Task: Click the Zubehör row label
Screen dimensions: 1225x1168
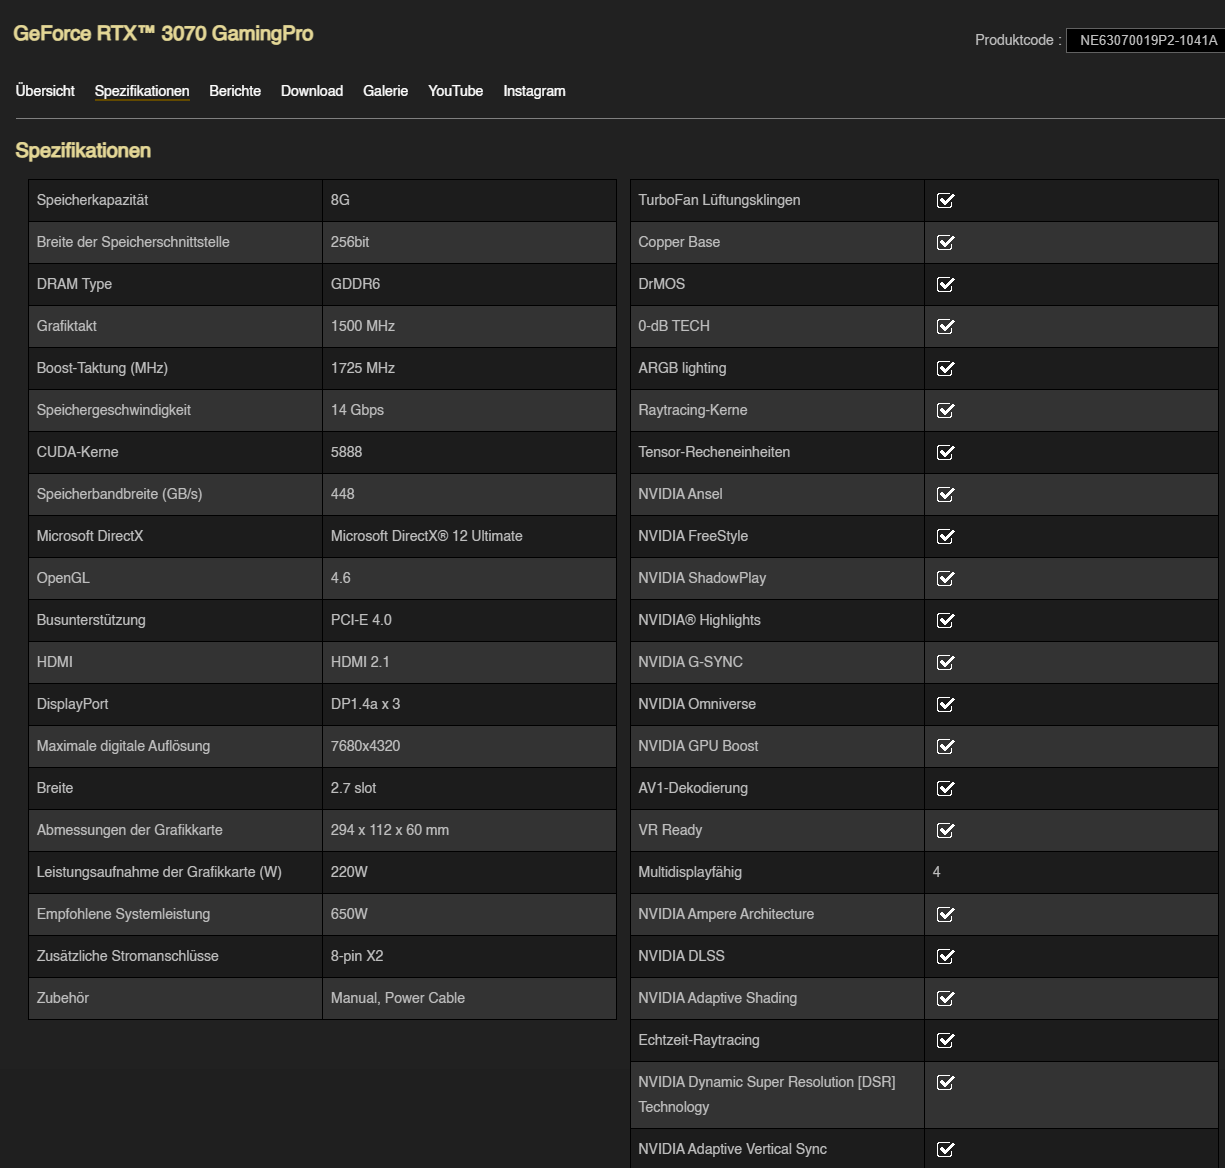Action: point(63,998)
